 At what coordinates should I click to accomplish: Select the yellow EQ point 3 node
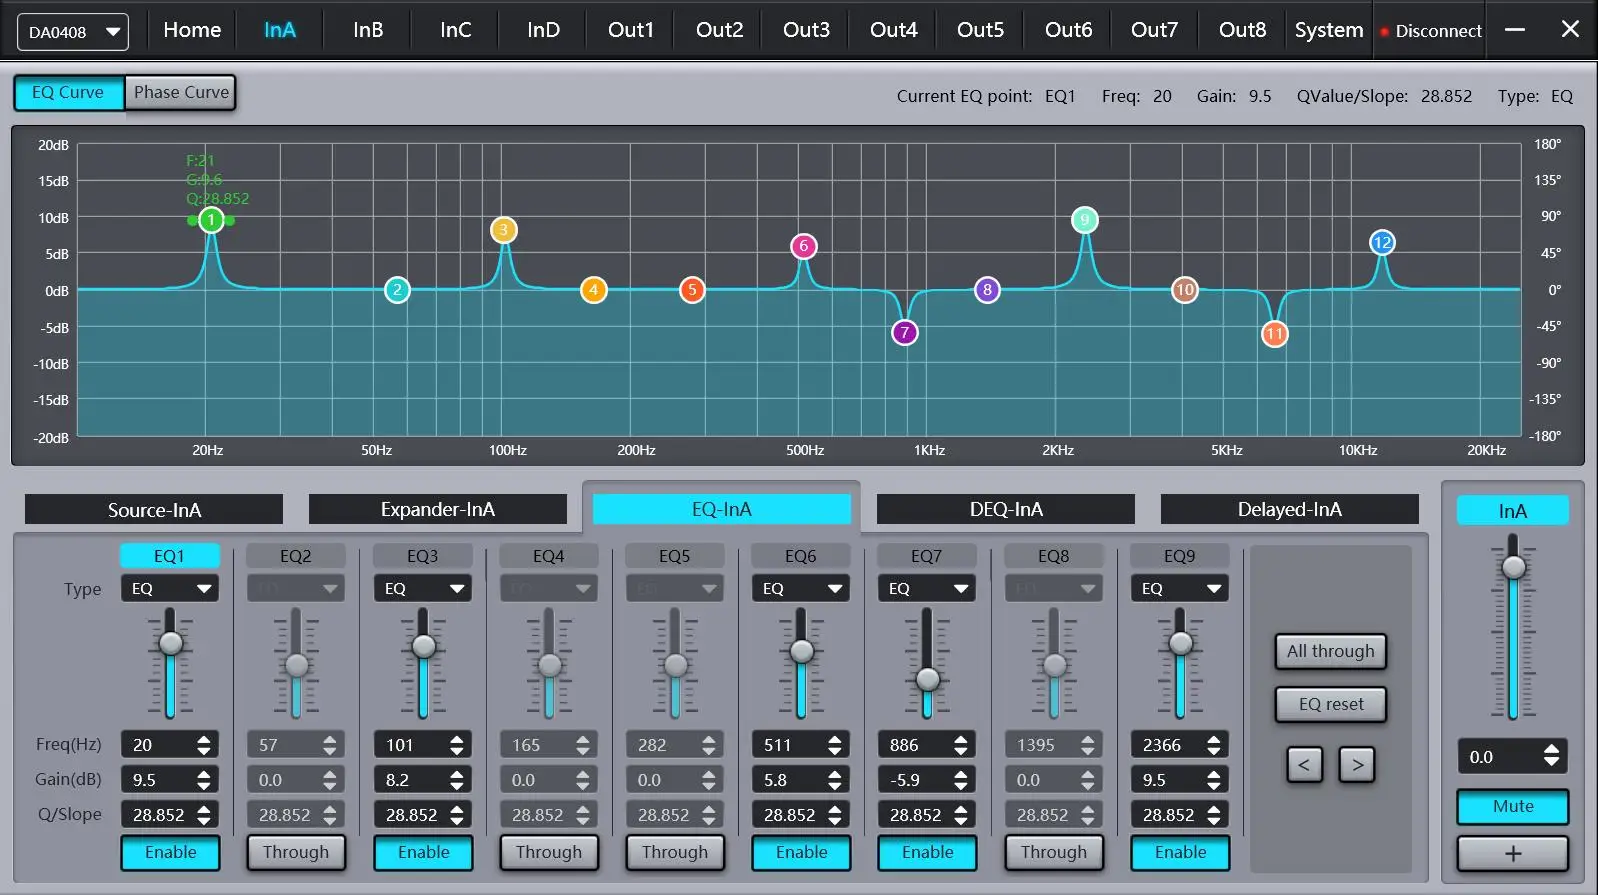pyautogui.click(x=503, y=230)
